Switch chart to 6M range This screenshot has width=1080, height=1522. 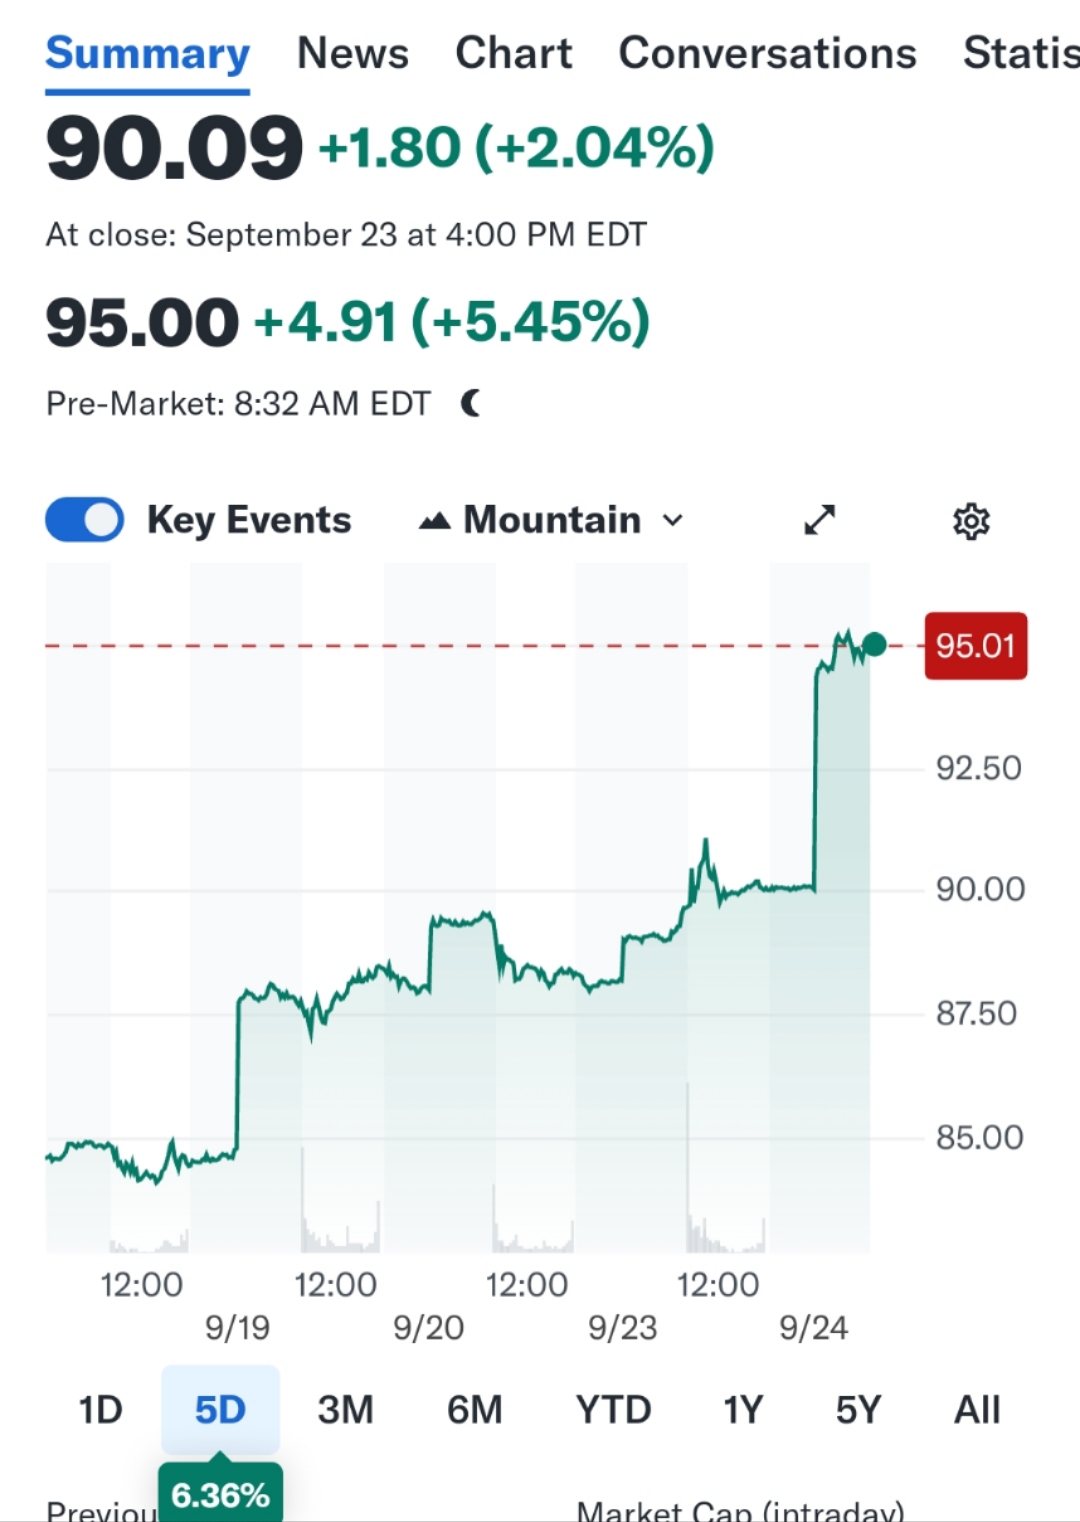(x=474, y=1410)
